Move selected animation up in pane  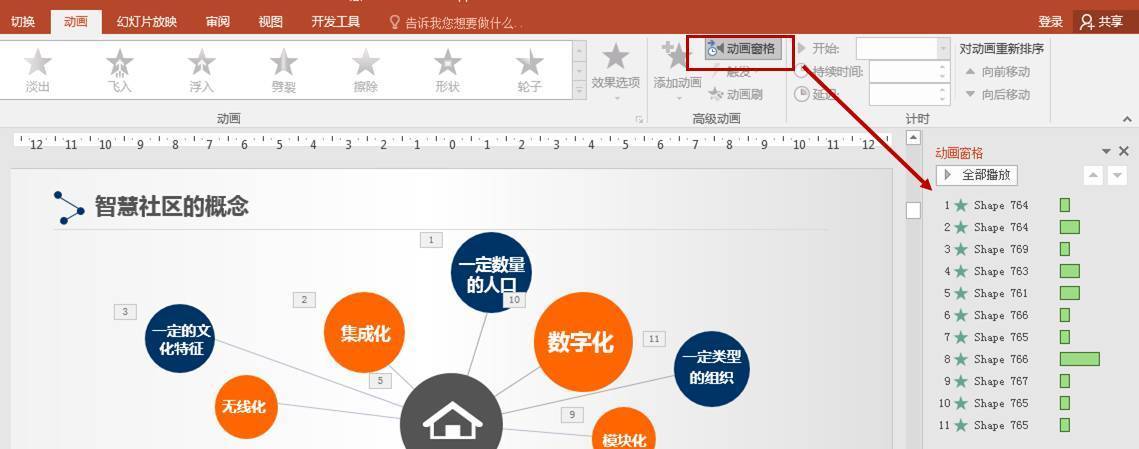click(1093, 175)
